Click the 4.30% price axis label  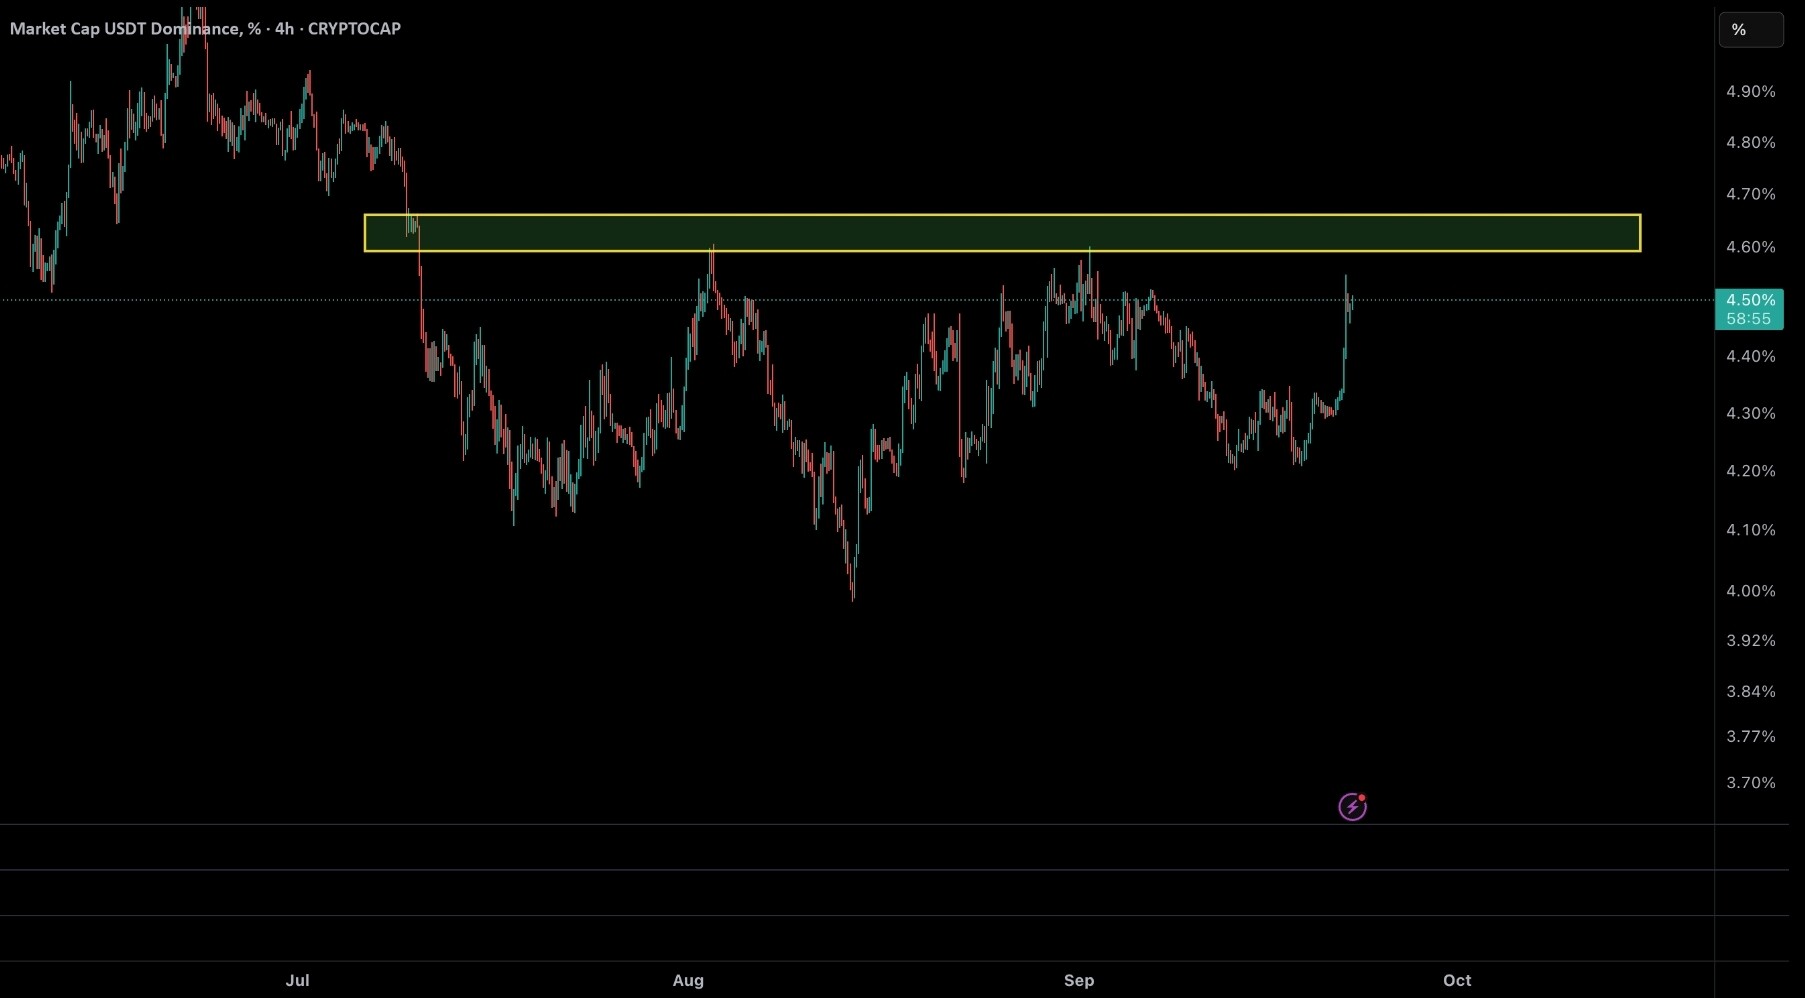coord(1750,413)
